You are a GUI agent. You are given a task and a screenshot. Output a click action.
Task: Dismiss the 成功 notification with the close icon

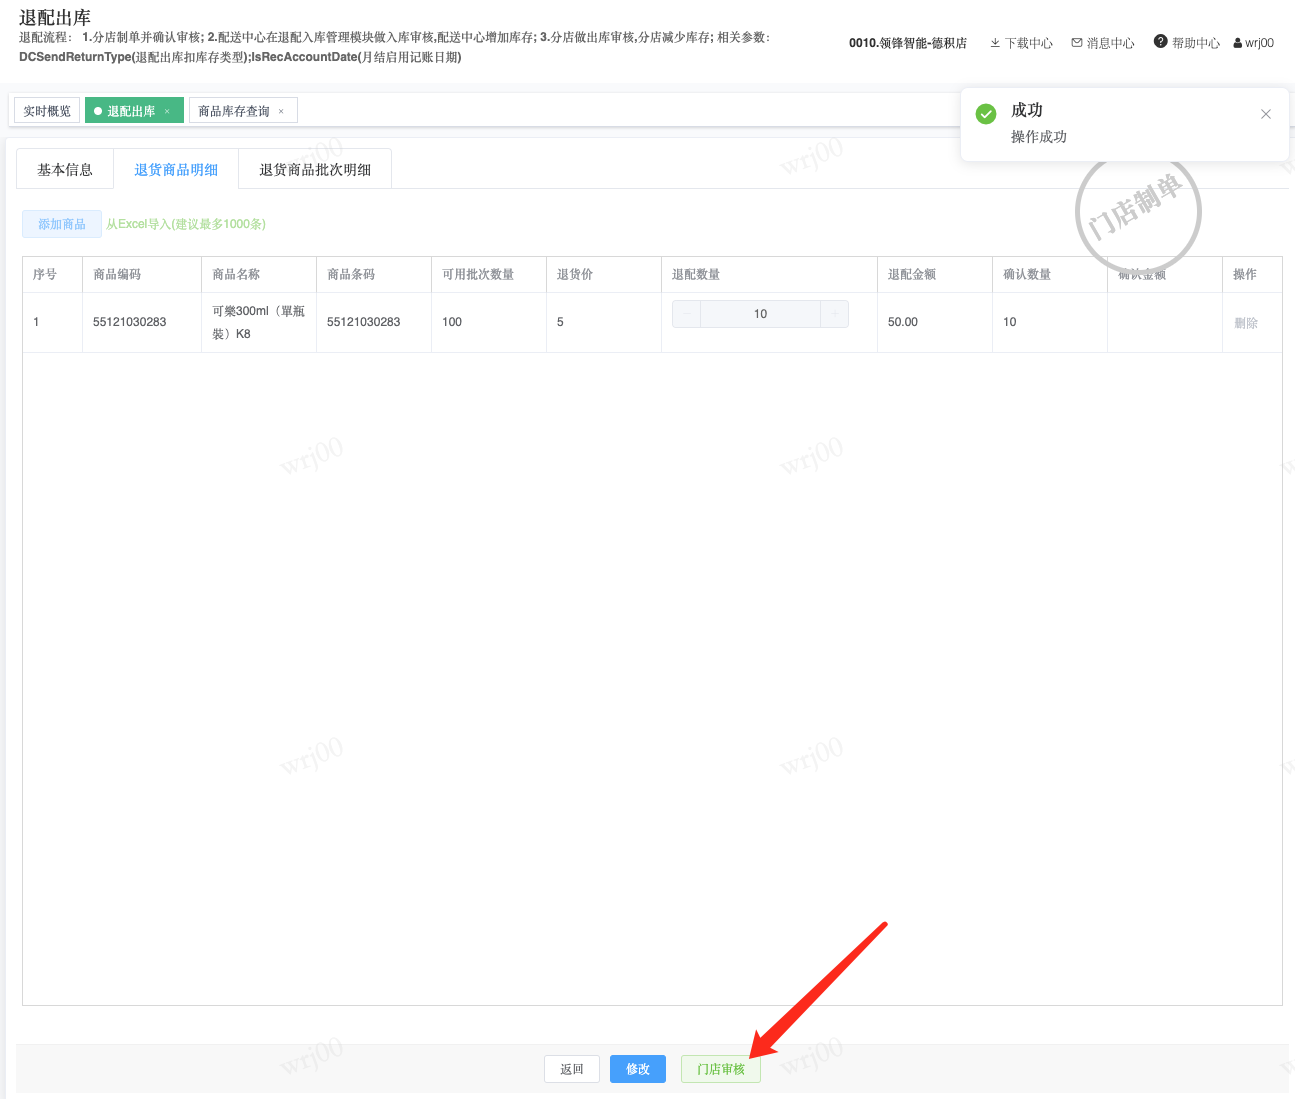(1266, 114)
